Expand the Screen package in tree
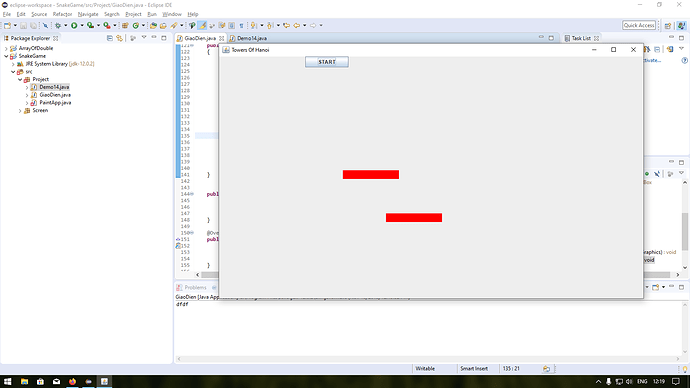 [x=20, y=111]
